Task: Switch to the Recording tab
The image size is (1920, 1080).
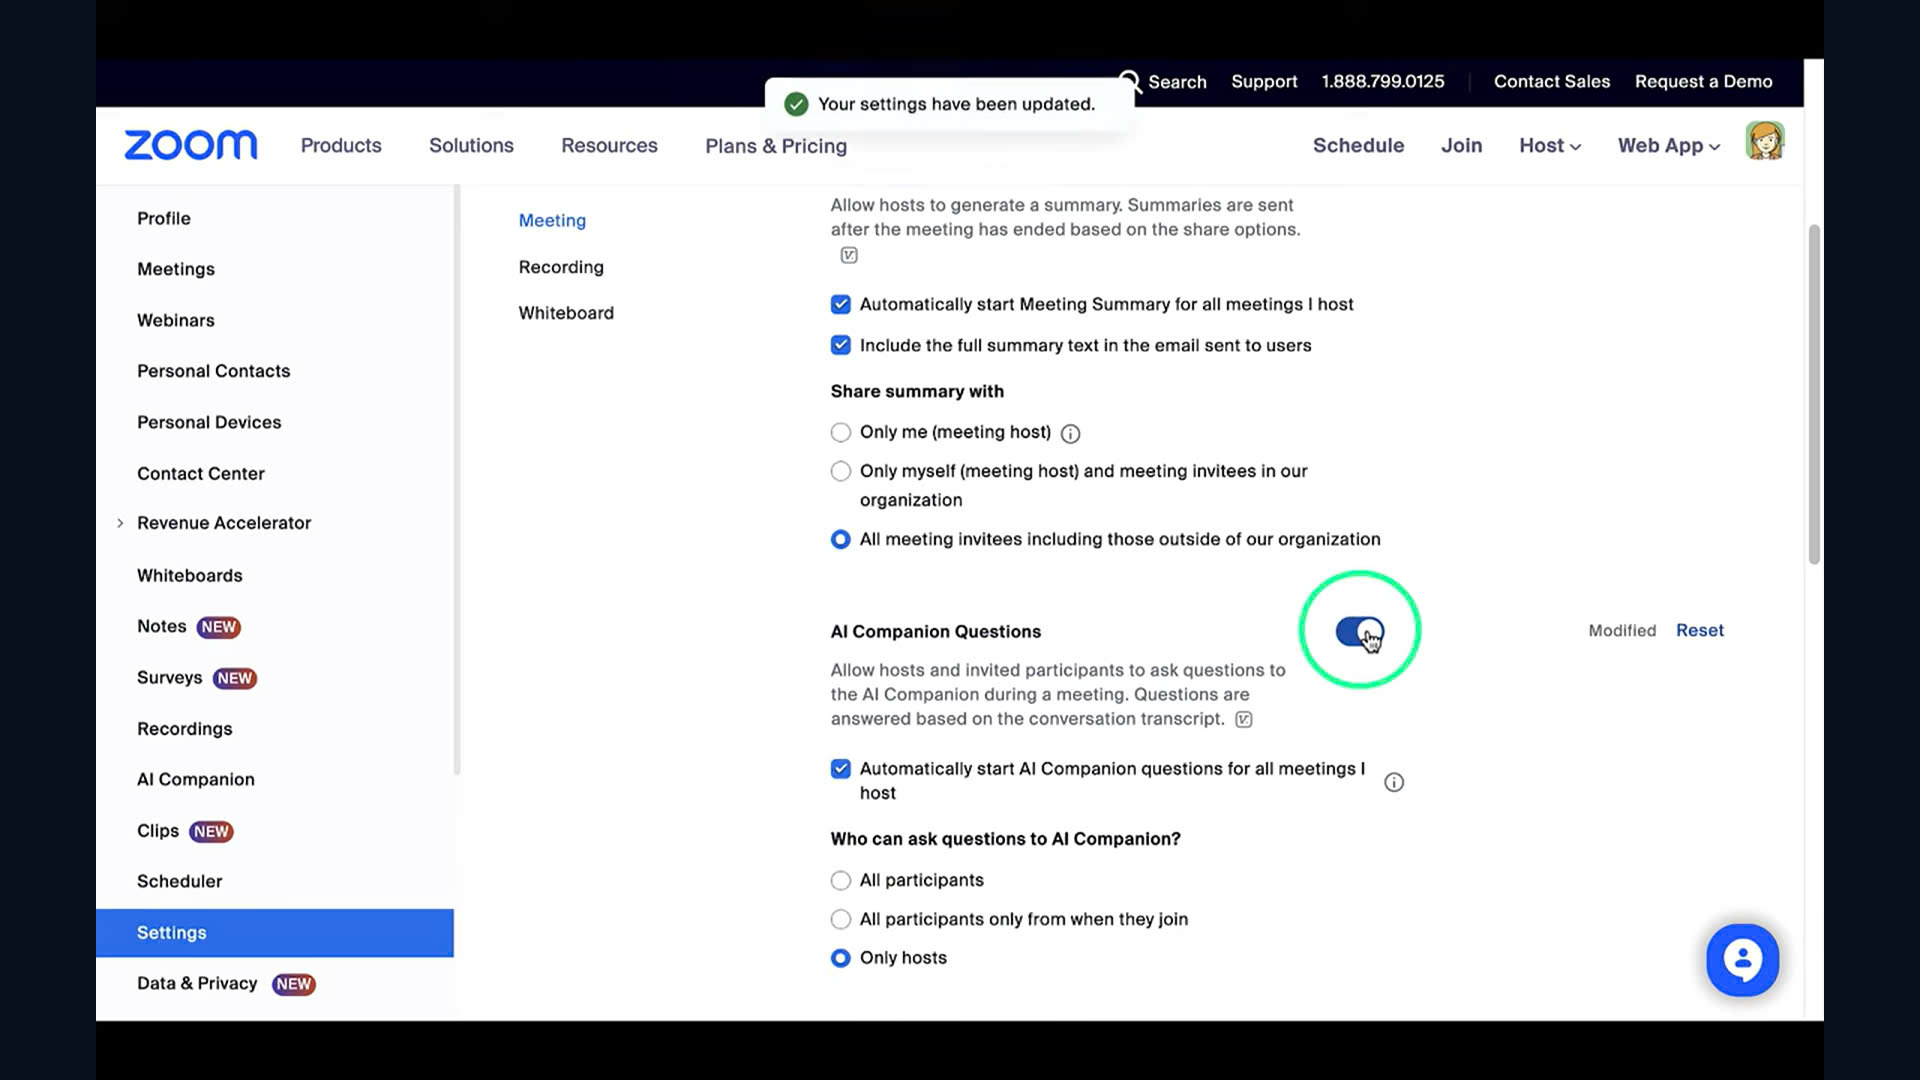Action: [560, 267]
